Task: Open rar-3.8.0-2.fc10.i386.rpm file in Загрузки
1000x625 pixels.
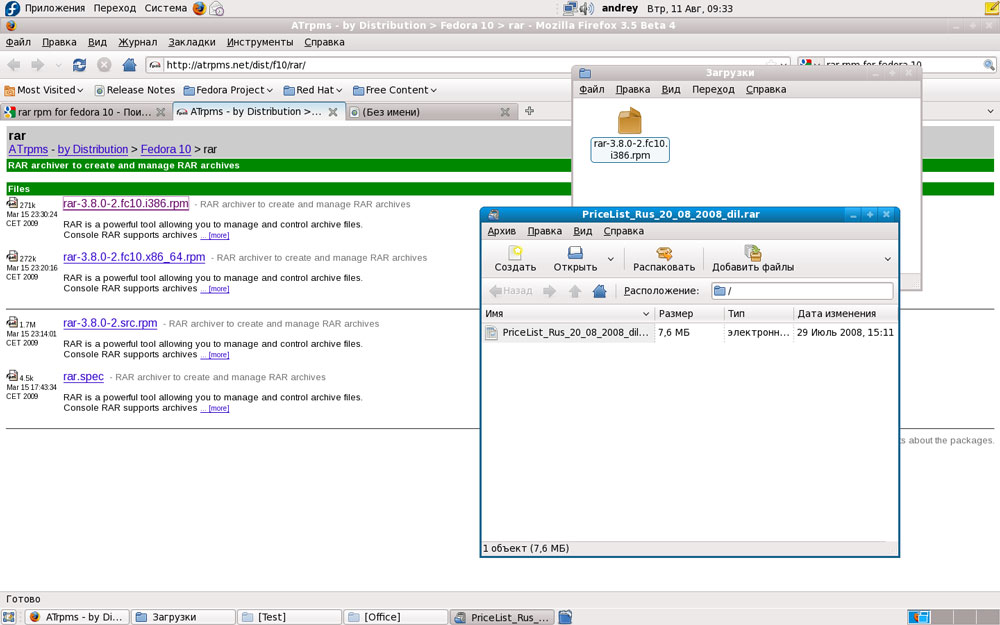Action: tap(630, 123)
